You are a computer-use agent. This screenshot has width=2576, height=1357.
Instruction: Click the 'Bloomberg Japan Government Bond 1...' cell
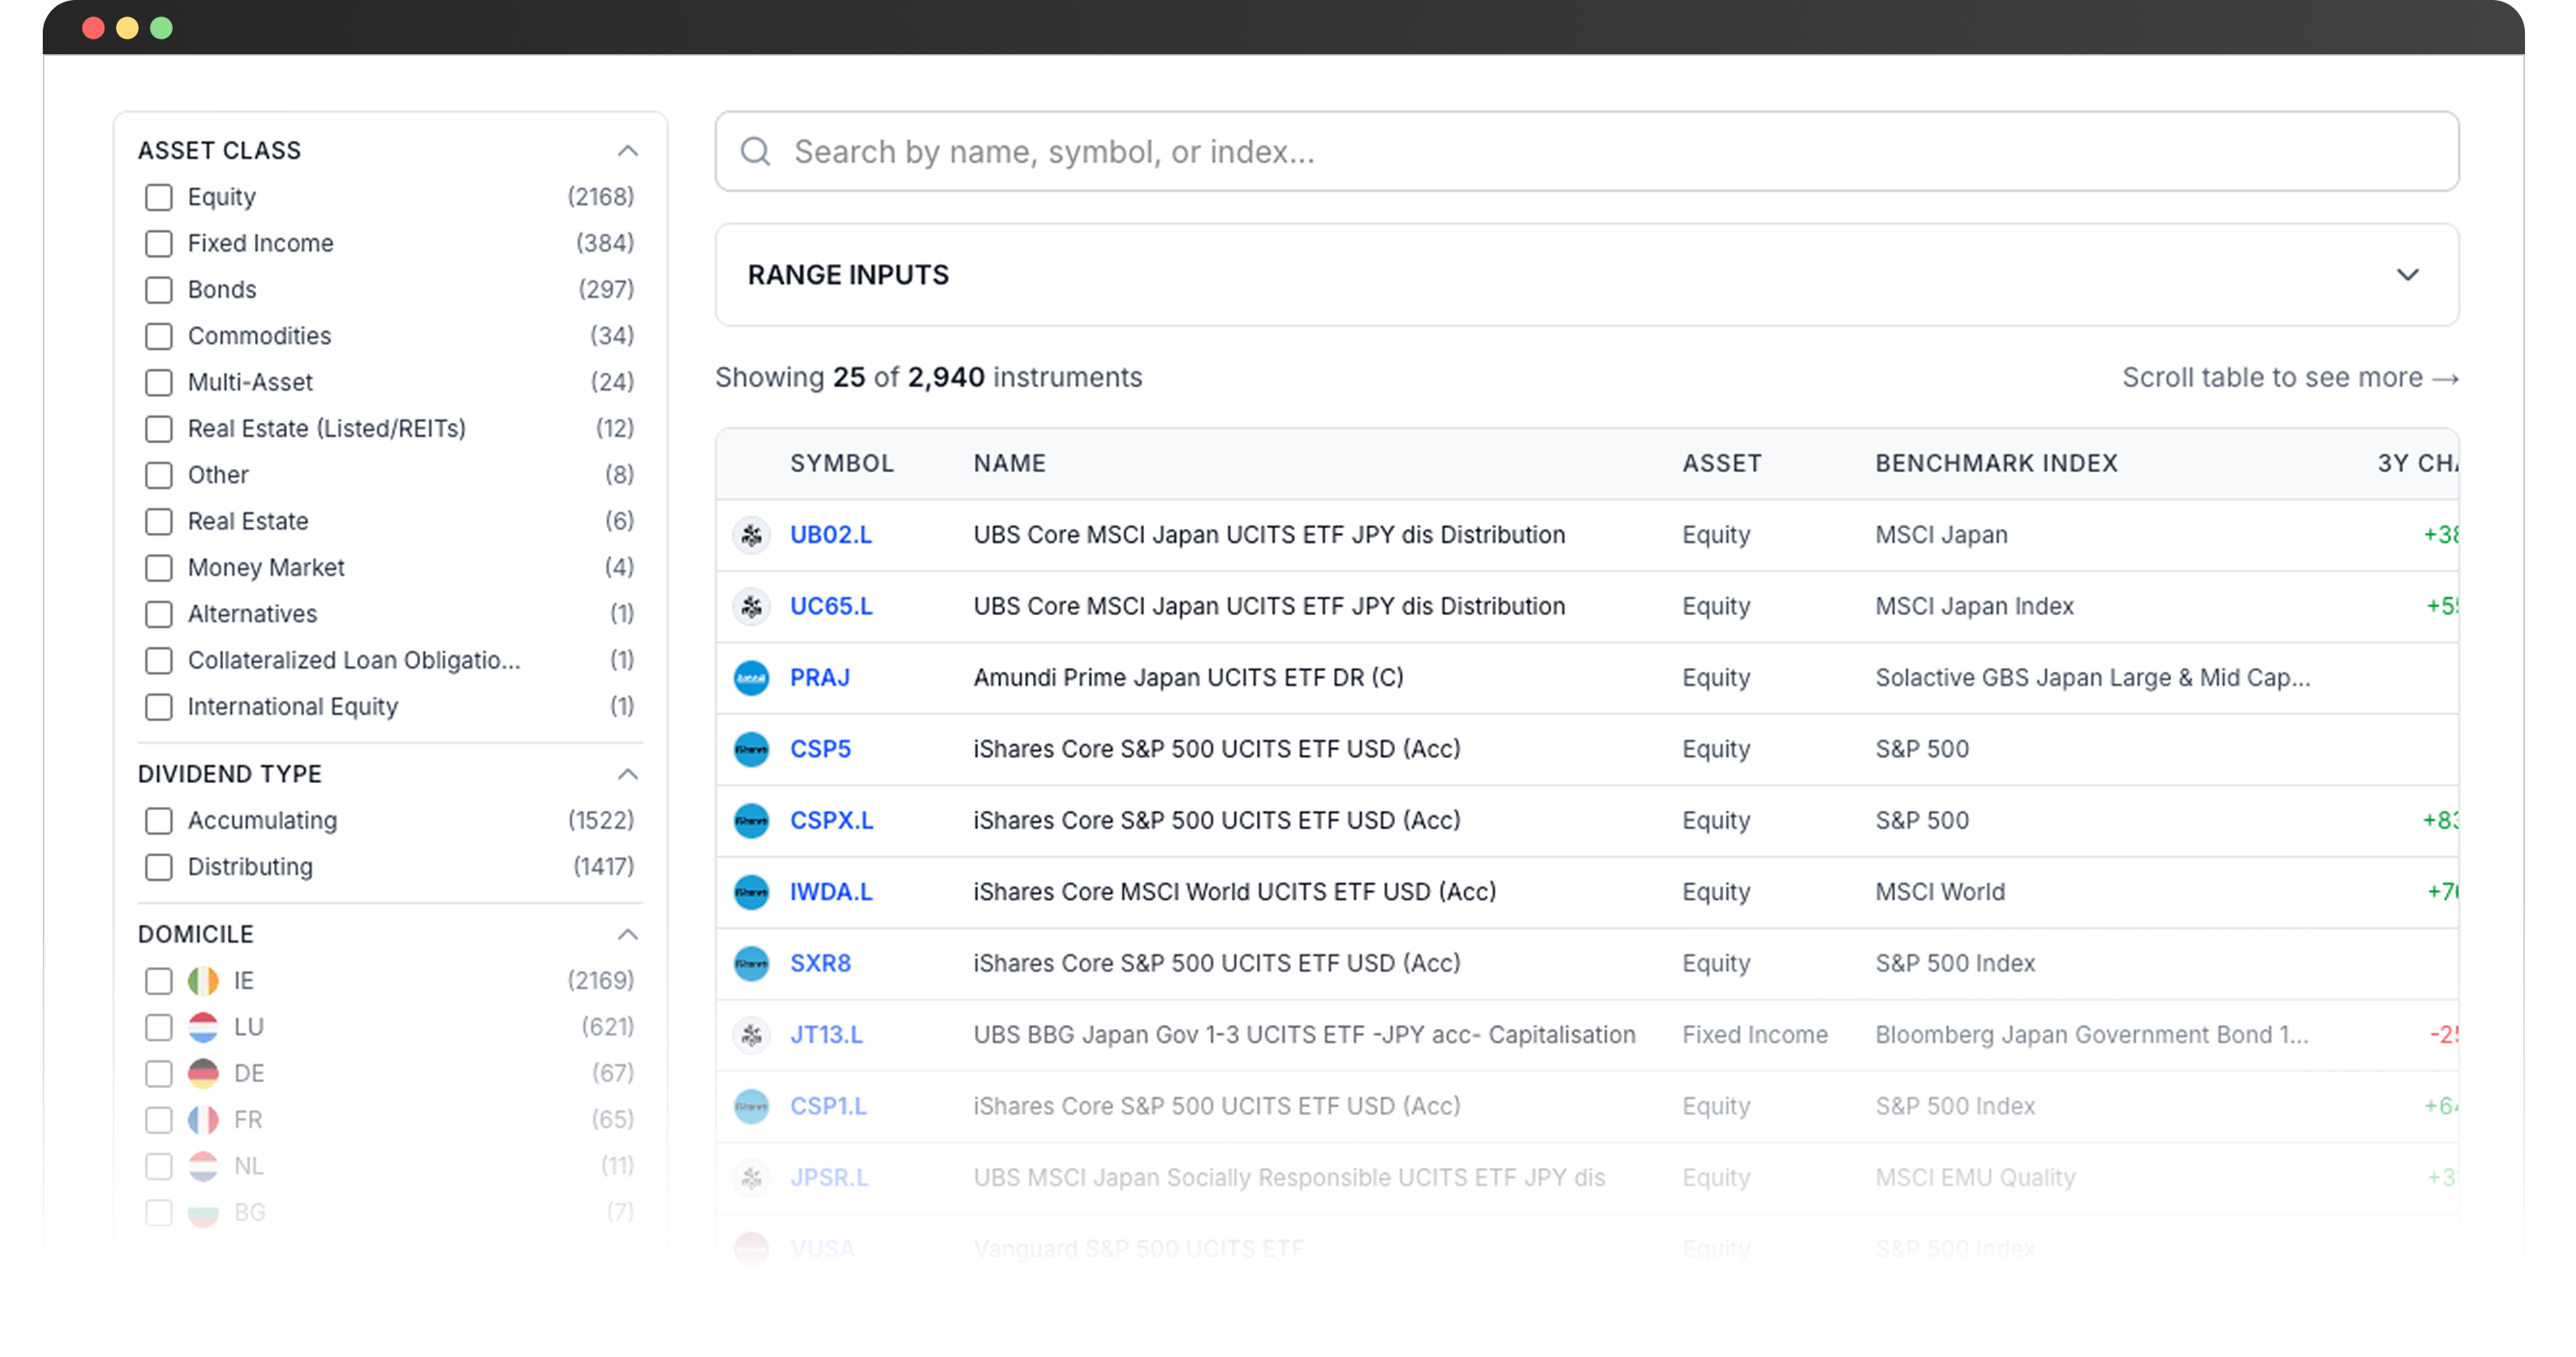tap(2092, 1035)
